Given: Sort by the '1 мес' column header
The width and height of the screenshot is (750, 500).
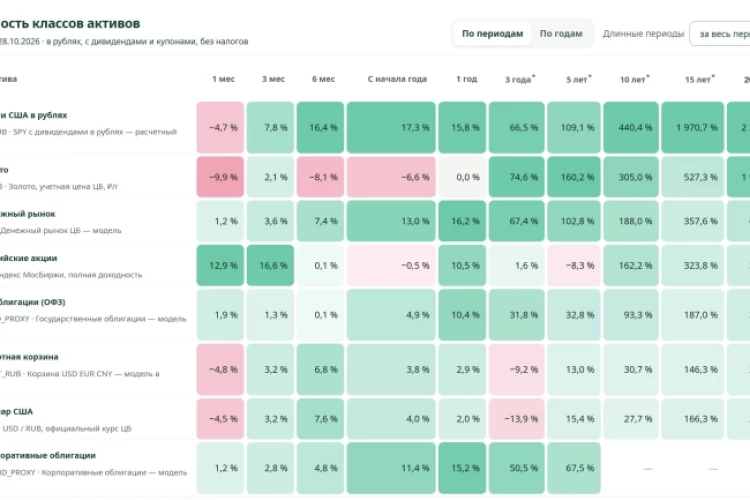Looking at the screenshot, I should [223, 79].
